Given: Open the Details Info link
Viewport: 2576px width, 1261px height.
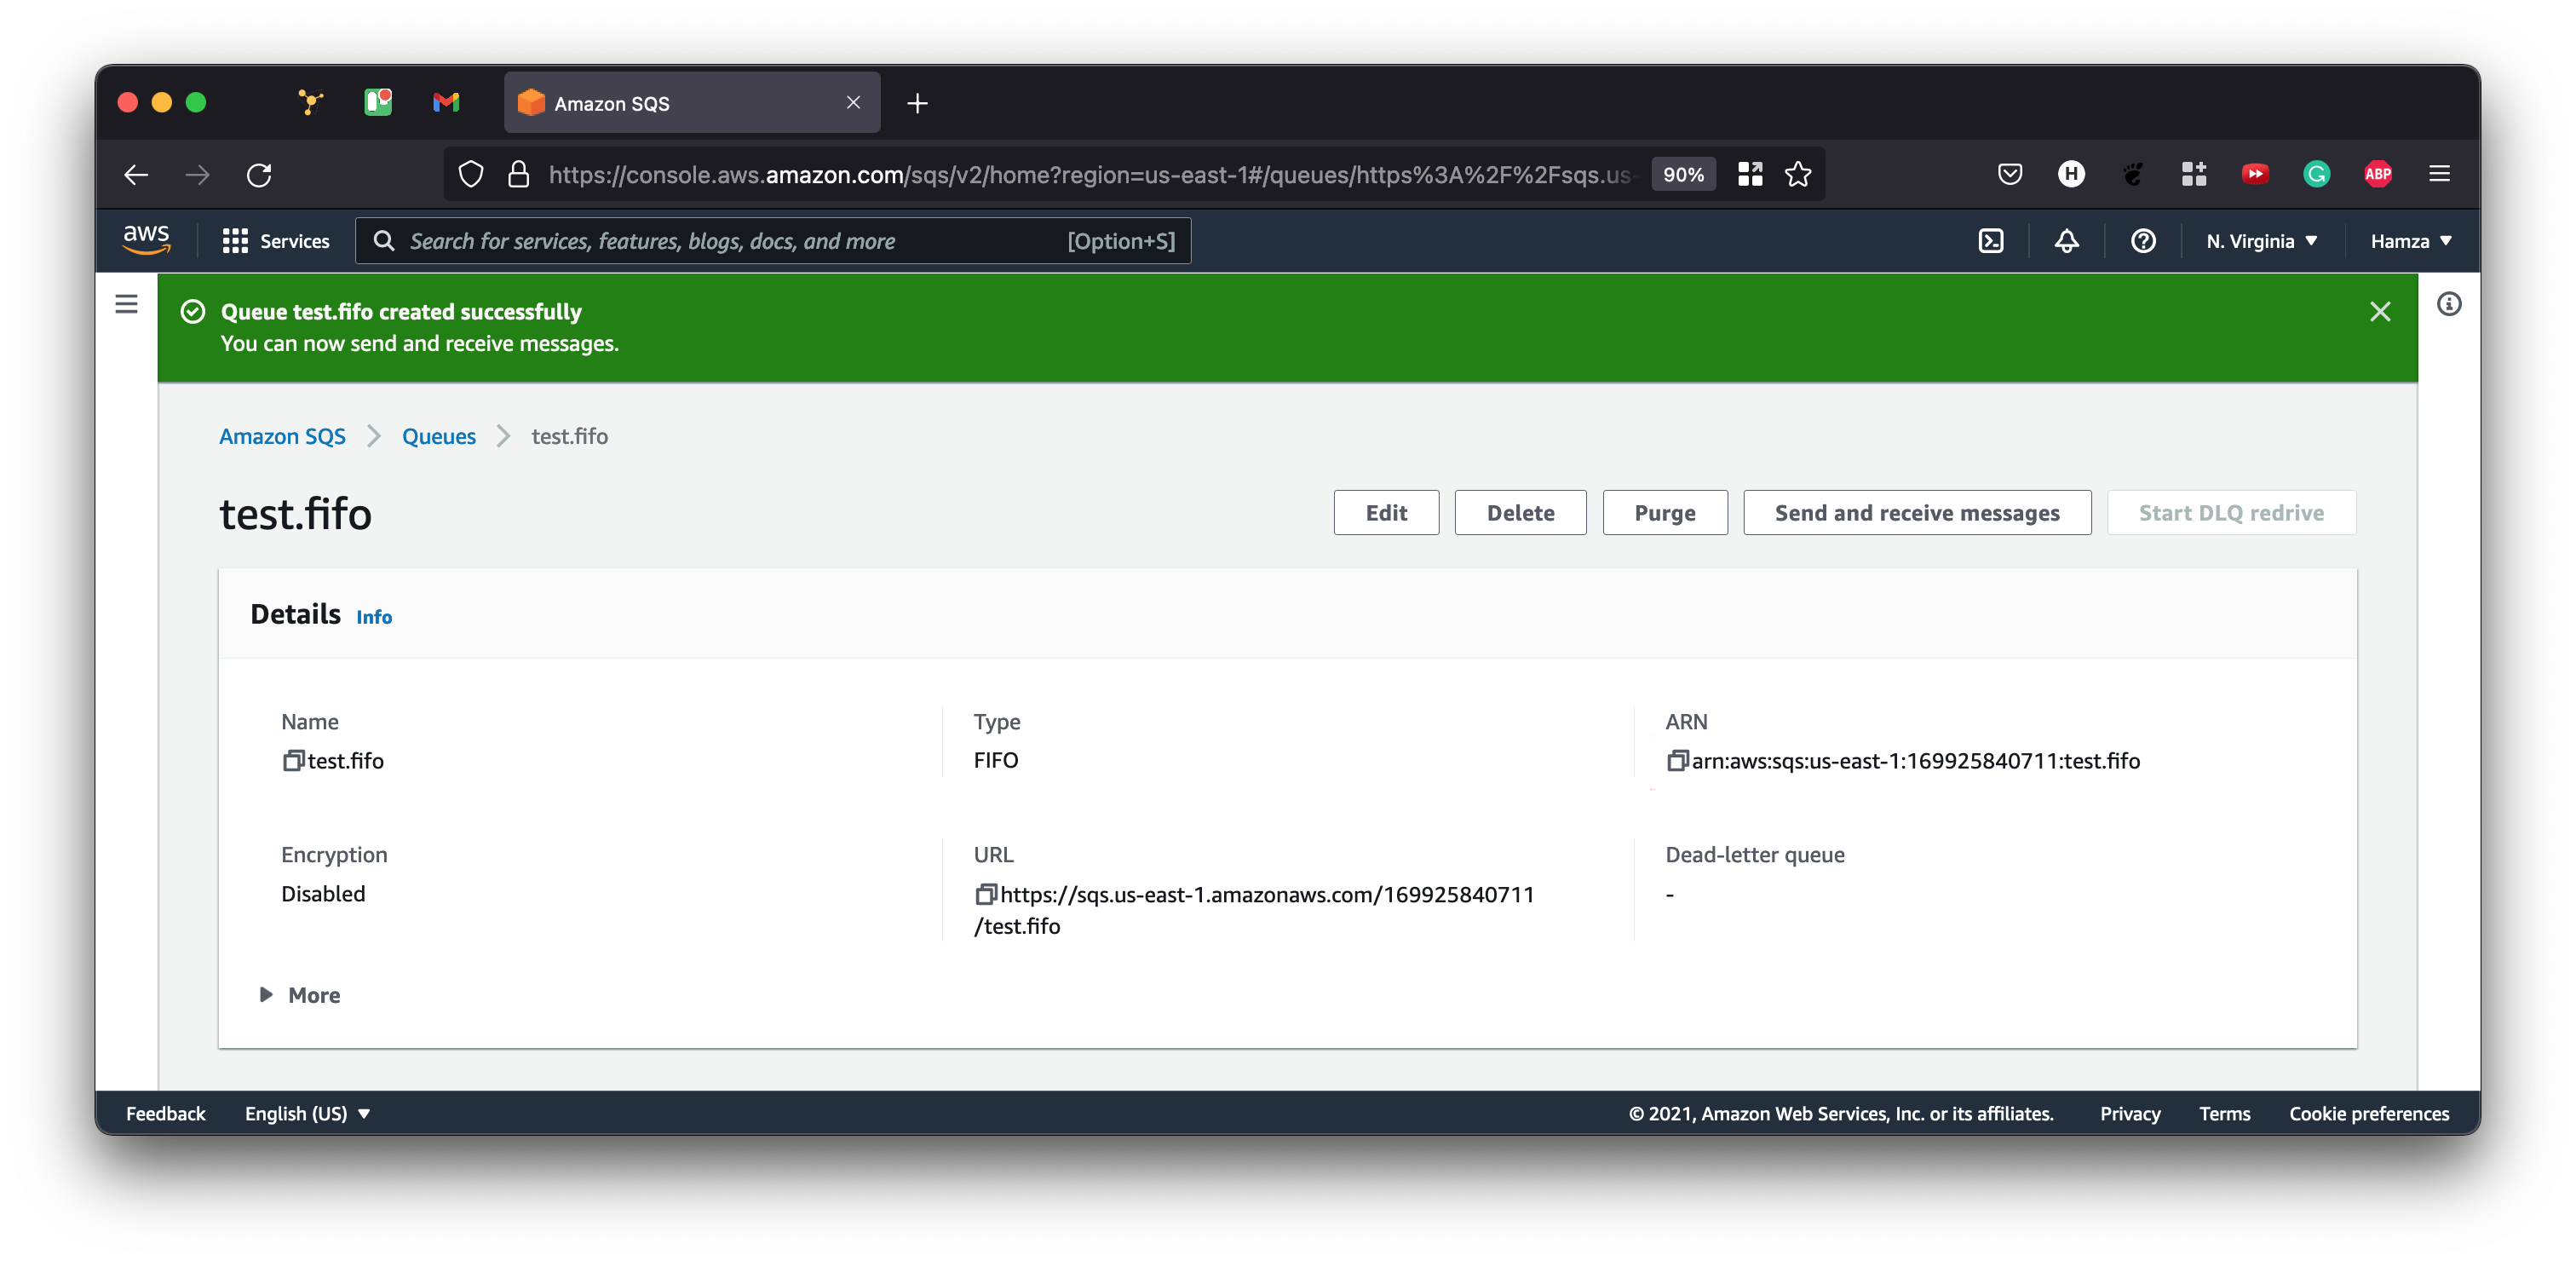Looking at the screenshot, I should click(374, 617).
